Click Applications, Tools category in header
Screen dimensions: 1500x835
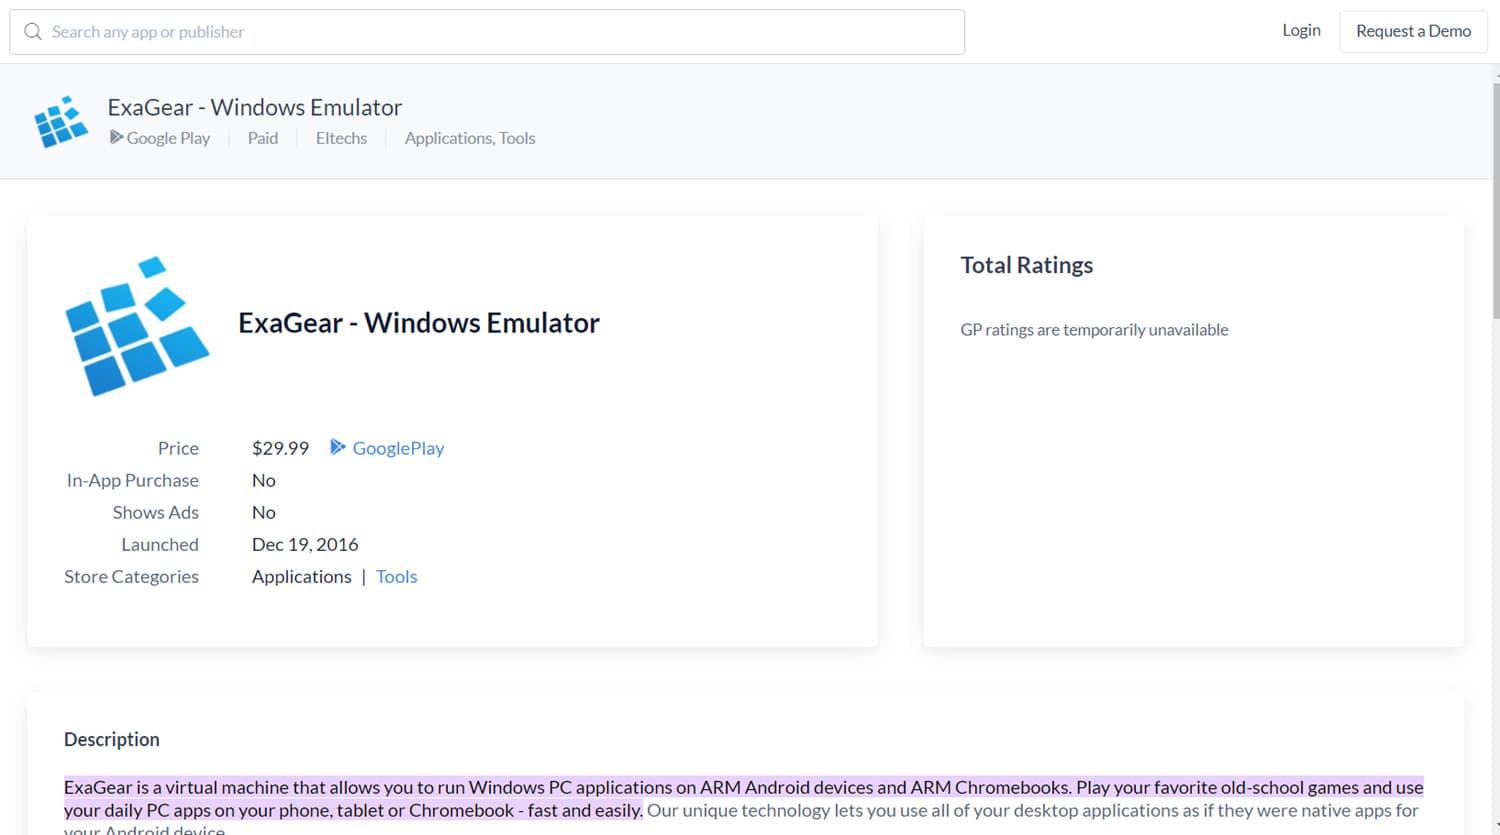click(x=470, y=138)
